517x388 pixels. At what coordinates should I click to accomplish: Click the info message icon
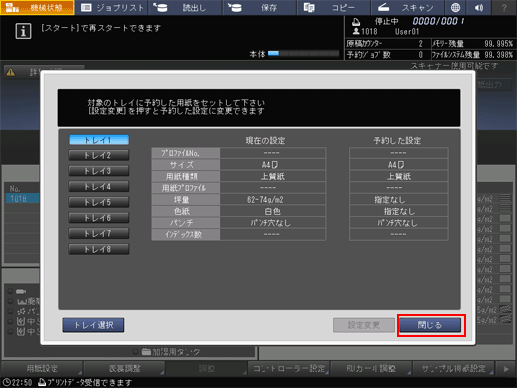pos(23,31)
